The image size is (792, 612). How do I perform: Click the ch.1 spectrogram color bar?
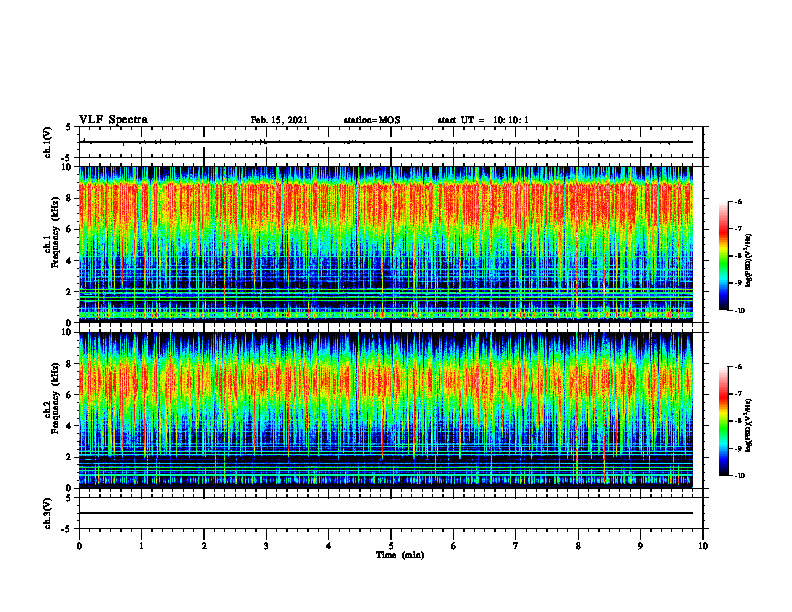[x=723, y=256]
